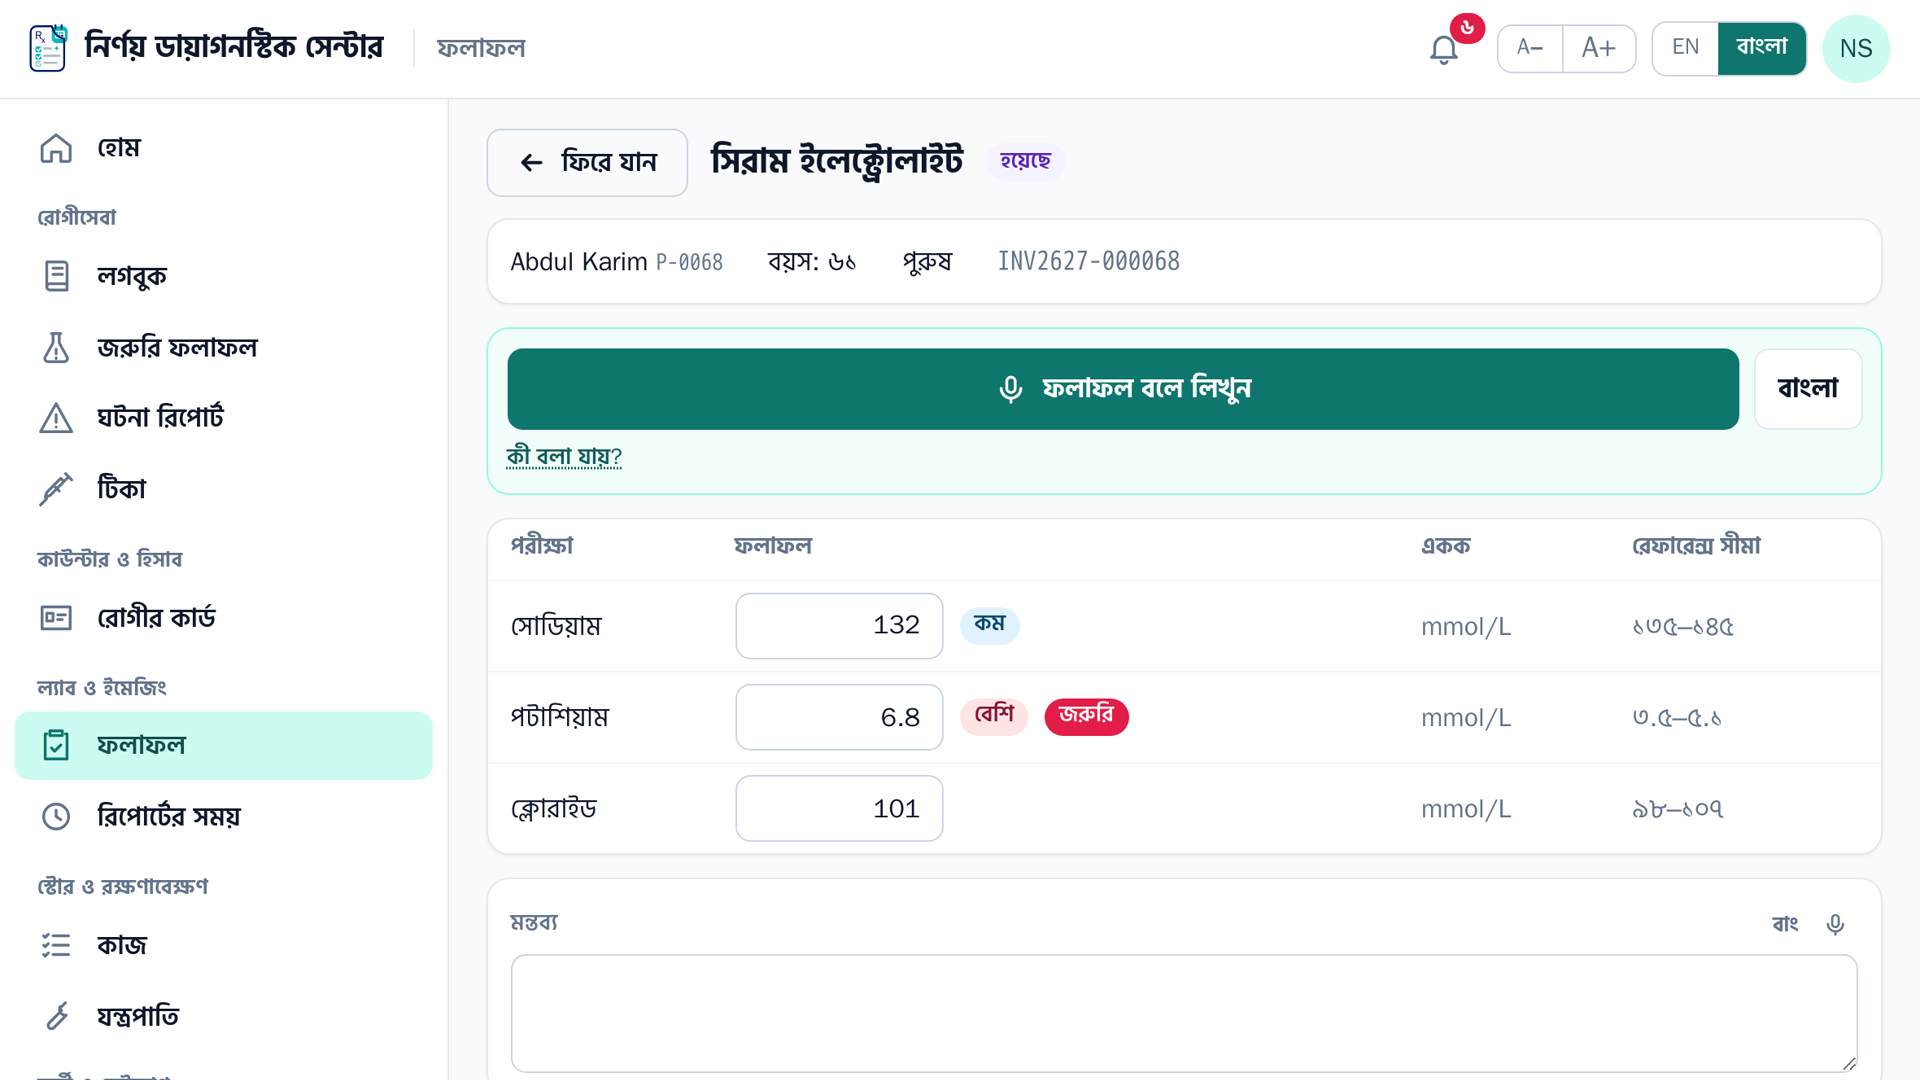Start voice dictation ফলাফল বলে লিখুন

click(x=1123, y=389)
